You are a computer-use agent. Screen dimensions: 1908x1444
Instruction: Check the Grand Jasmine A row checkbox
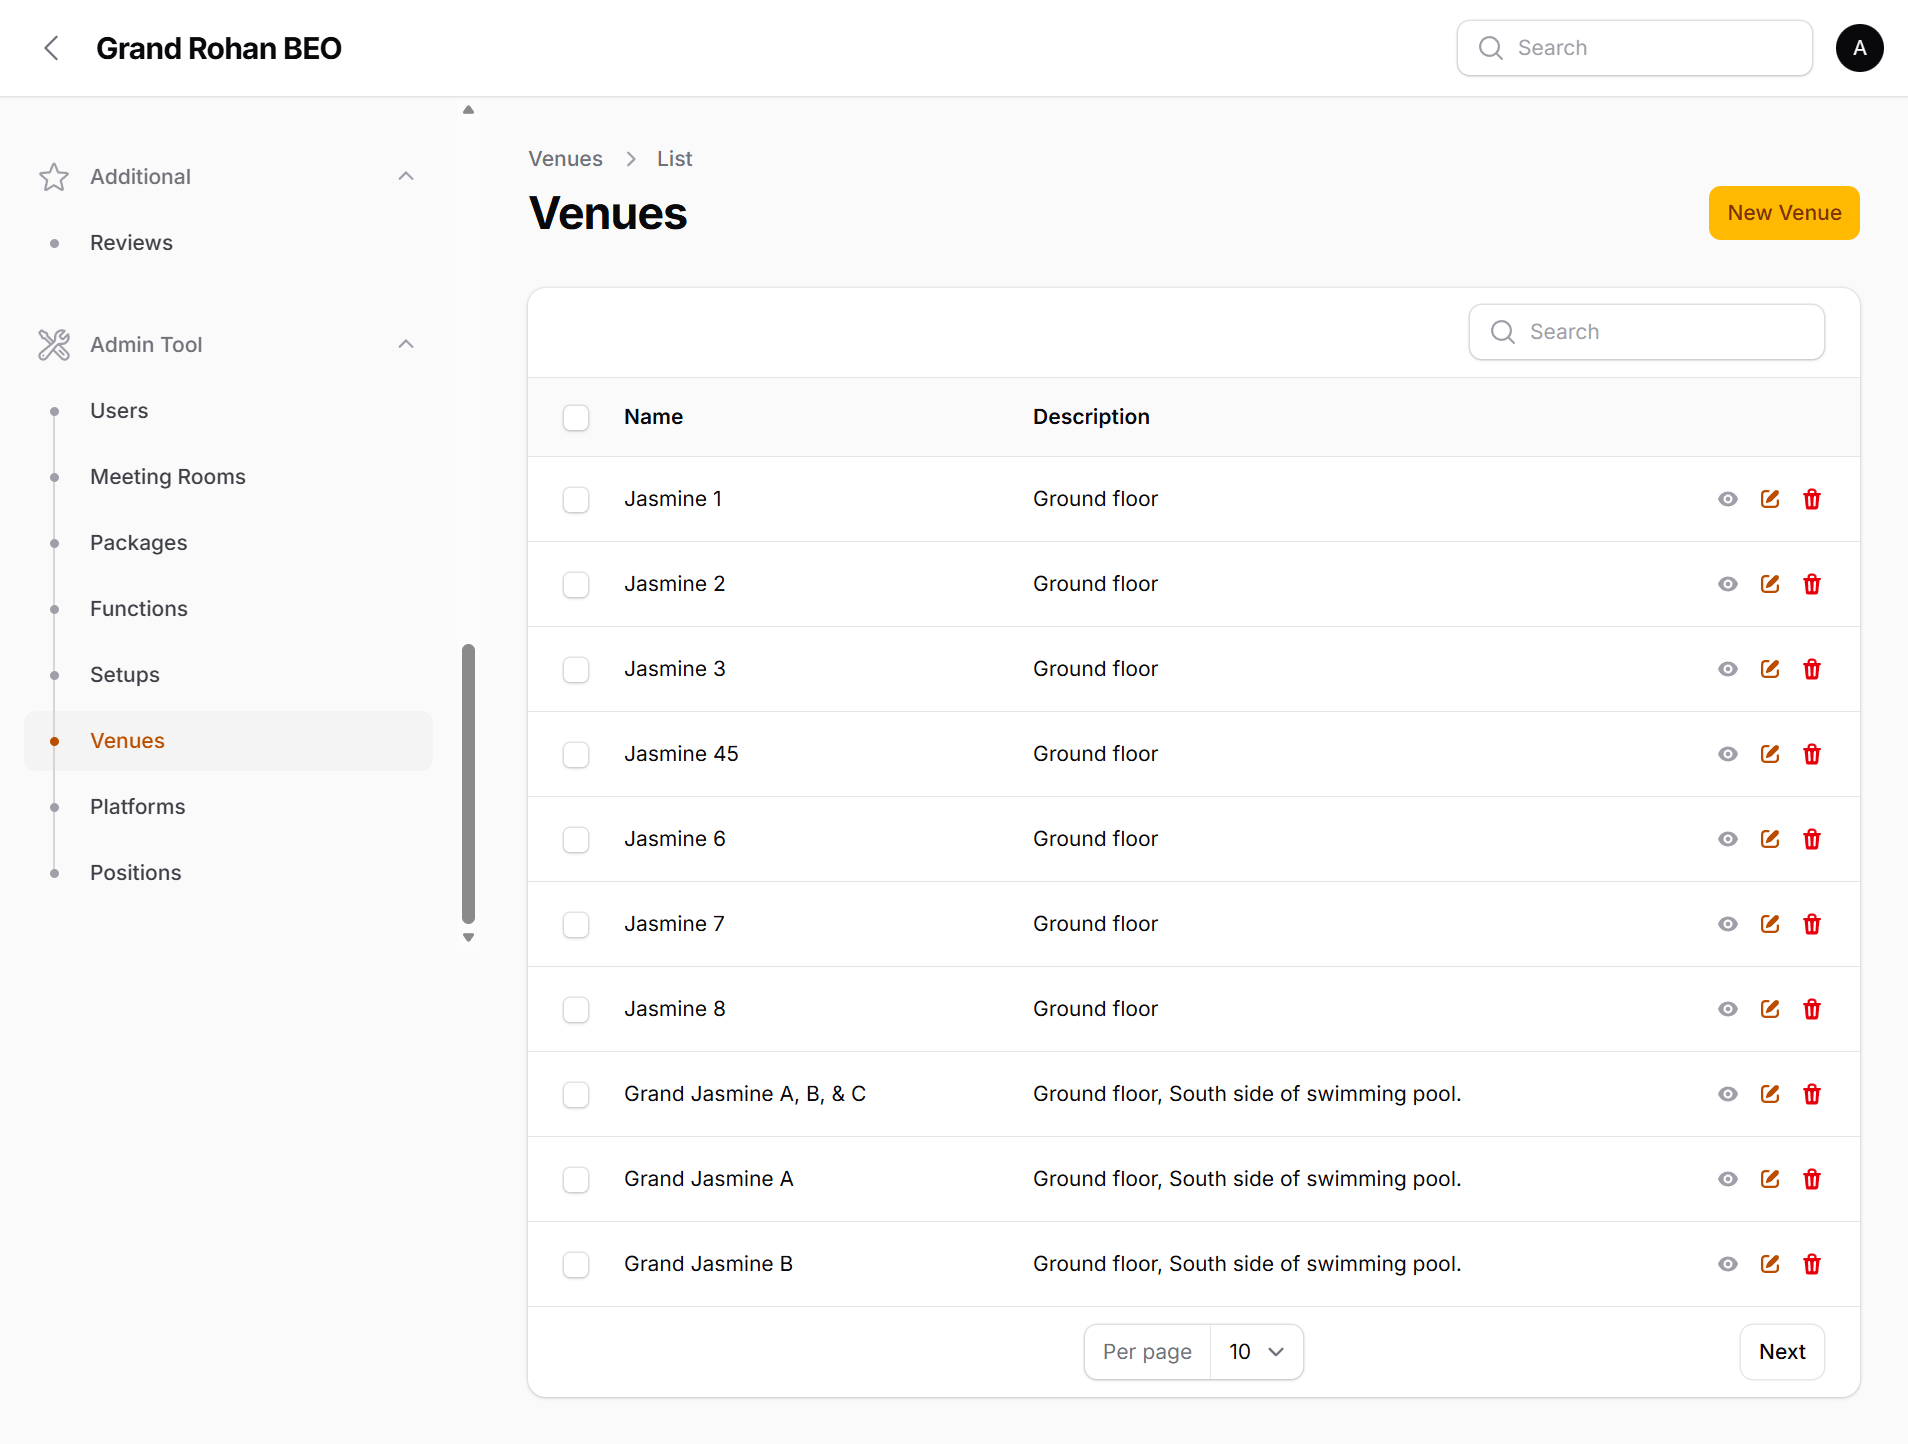point(576,1179)
